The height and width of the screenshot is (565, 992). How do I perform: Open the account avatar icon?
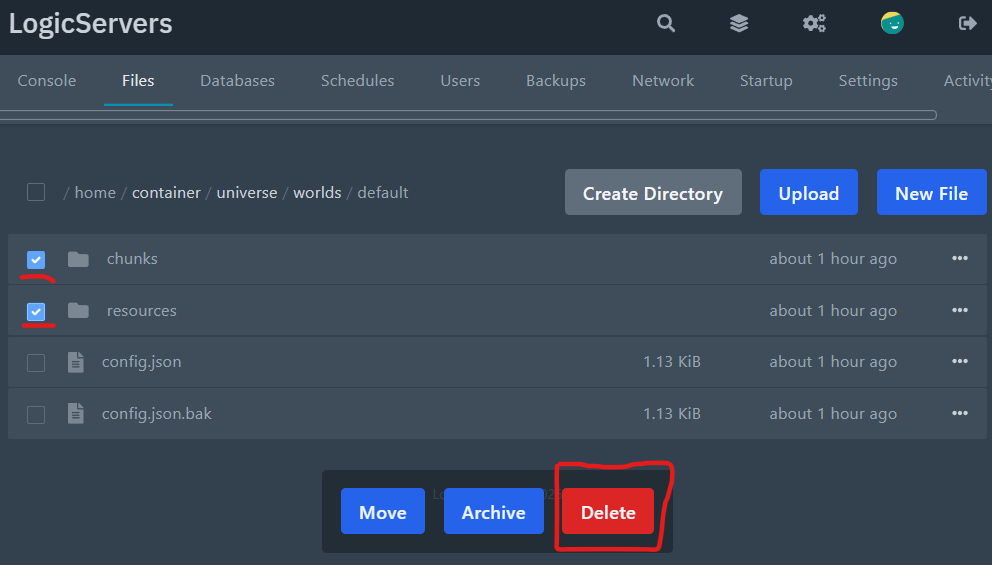tap(892, 23)
